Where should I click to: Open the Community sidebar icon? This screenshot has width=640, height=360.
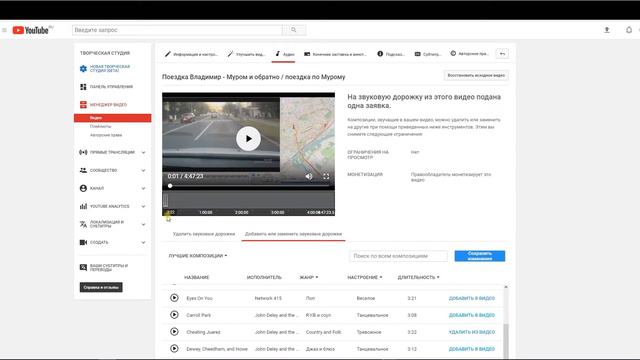click(x=83, y=170)
